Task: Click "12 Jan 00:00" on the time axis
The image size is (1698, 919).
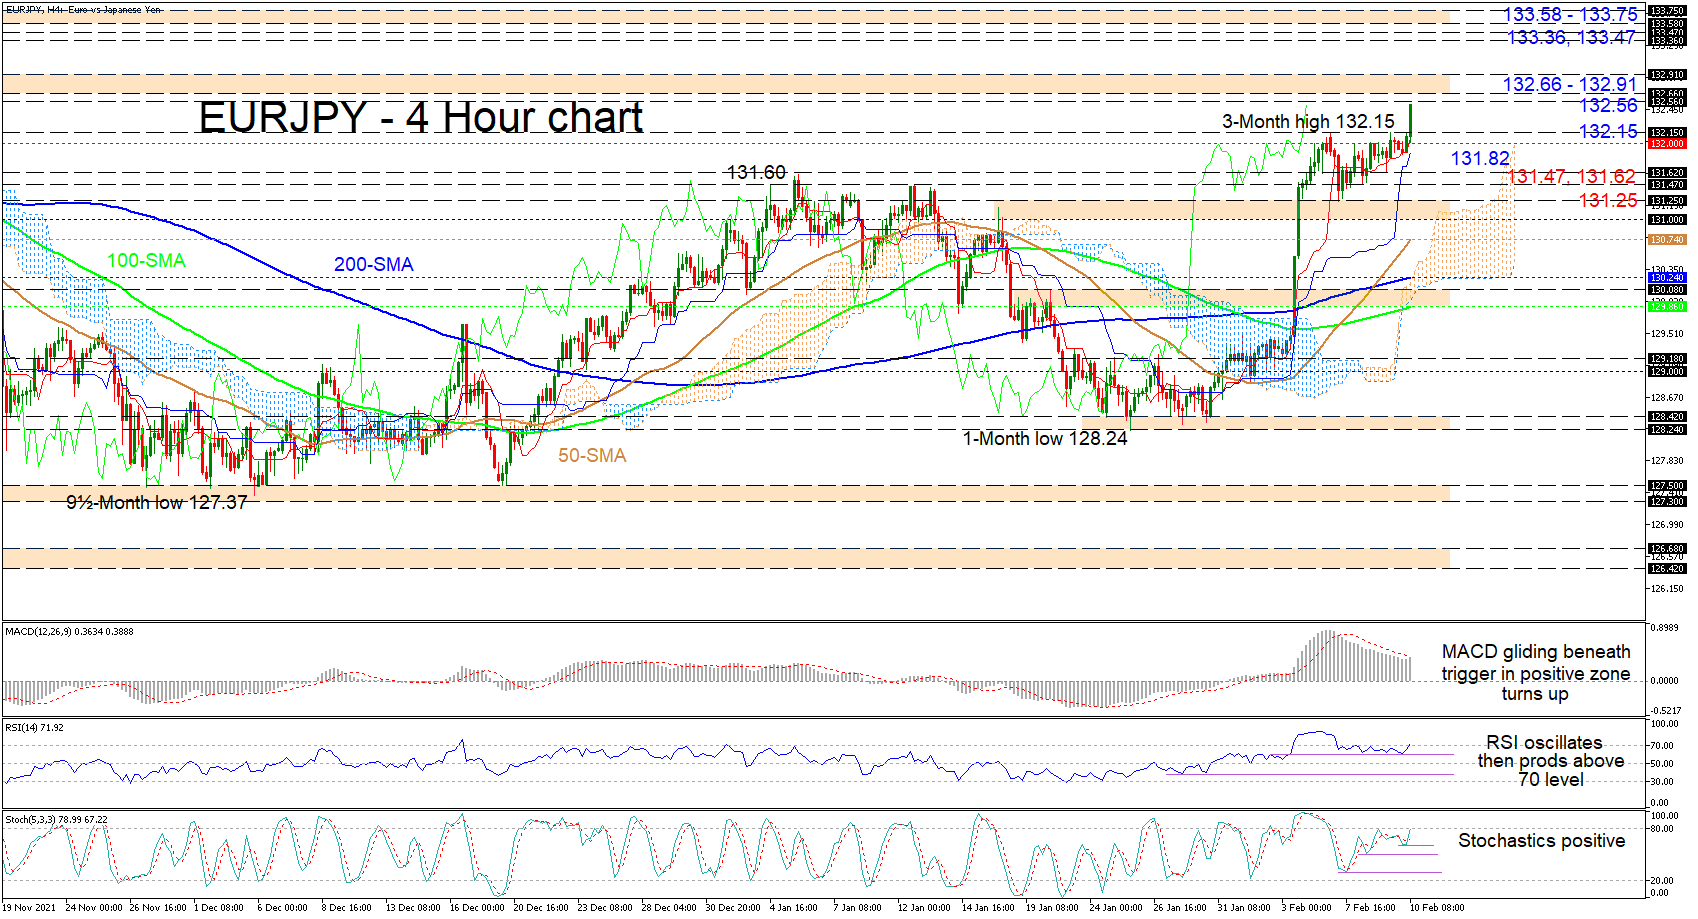Action: [x=924, y=907]
